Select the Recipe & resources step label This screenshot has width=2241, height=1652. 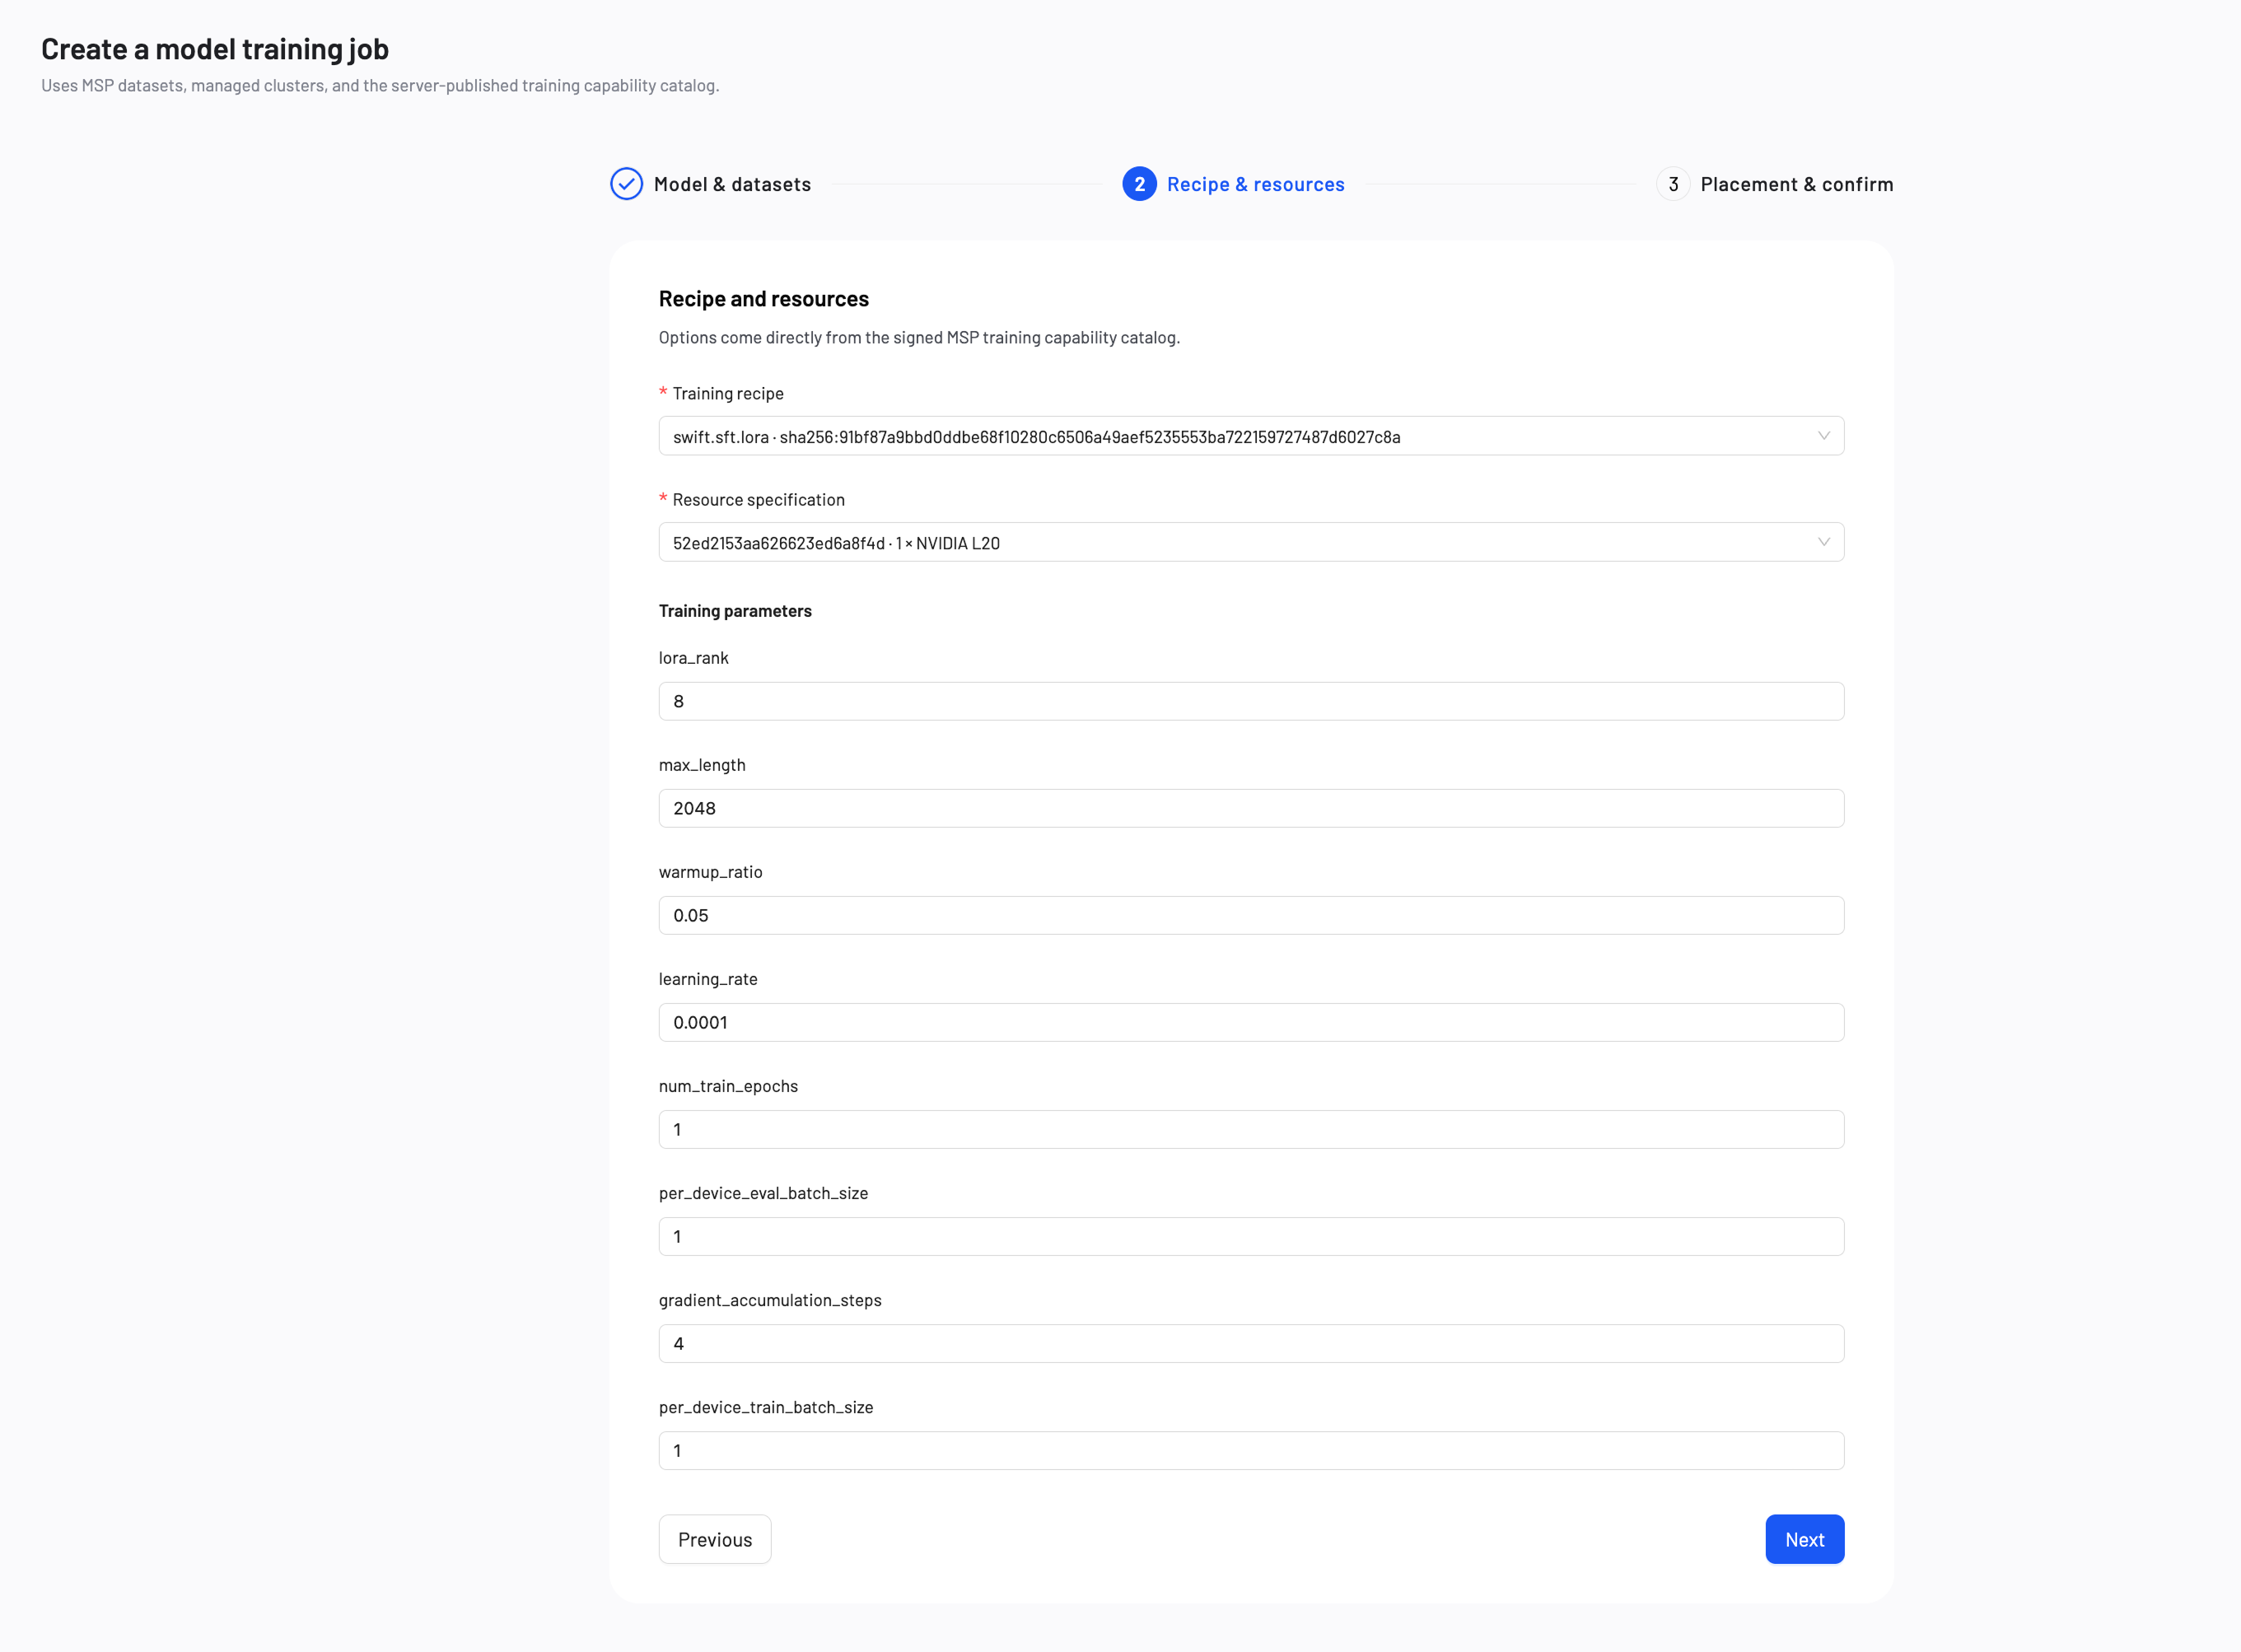(1255, 184)
